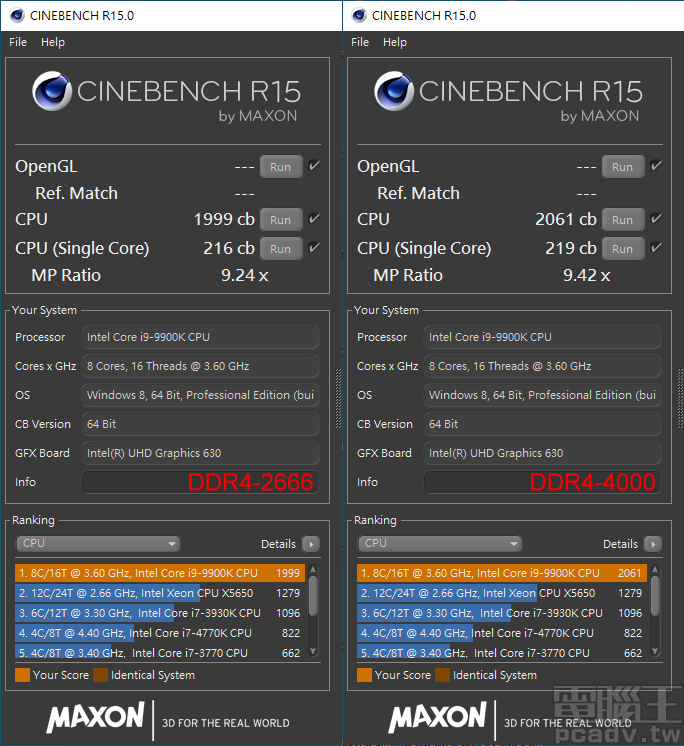This screenshot has height=746, width=684.
Task: Open File menu in right Cinebench window
Action: 360,42
